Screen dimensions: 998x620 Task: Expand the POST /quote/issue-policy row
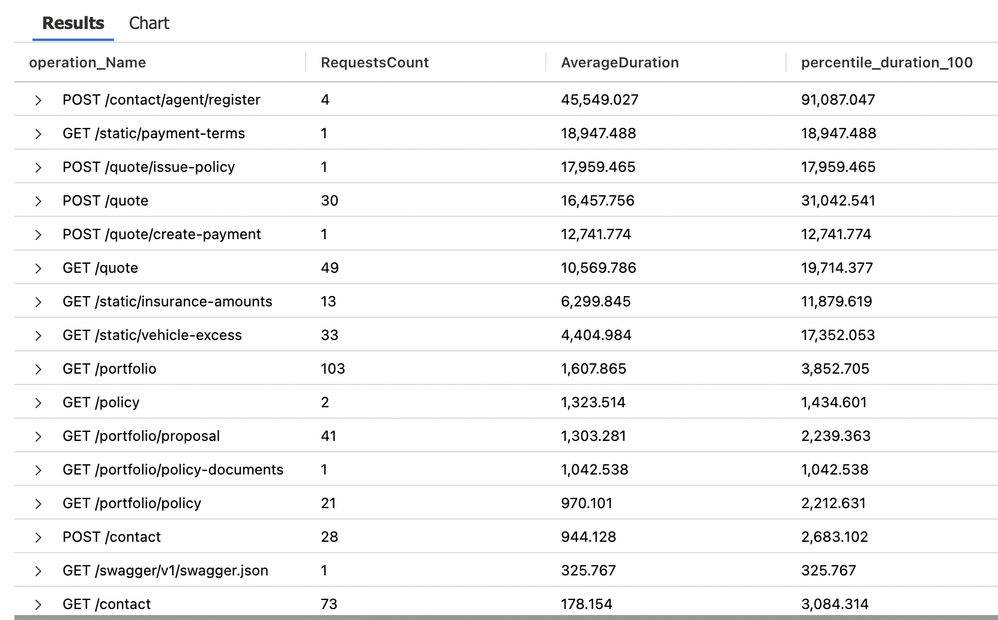(38, 167)
